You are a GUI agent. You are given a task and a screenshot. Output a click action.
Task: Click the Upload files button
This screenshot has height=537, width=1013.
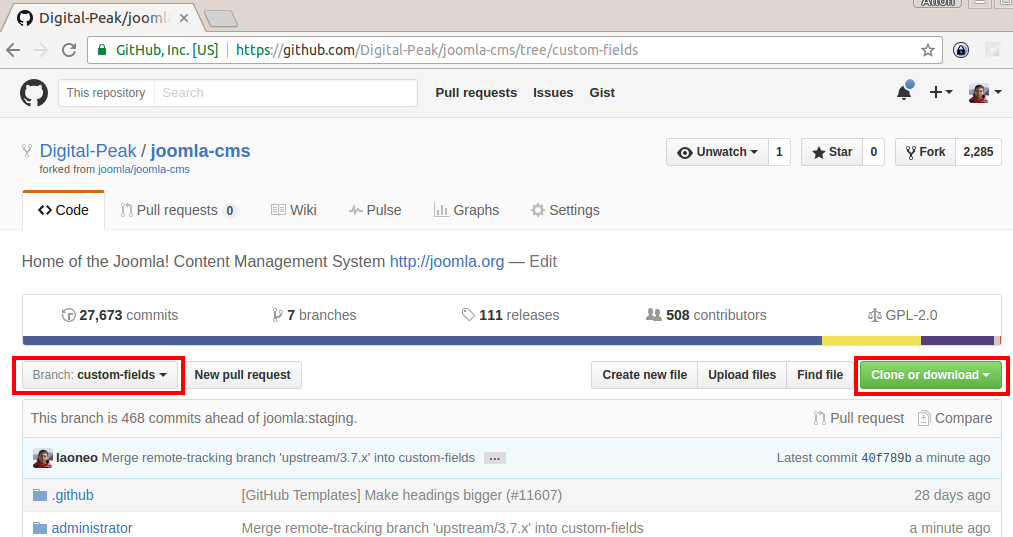point(741,375)
